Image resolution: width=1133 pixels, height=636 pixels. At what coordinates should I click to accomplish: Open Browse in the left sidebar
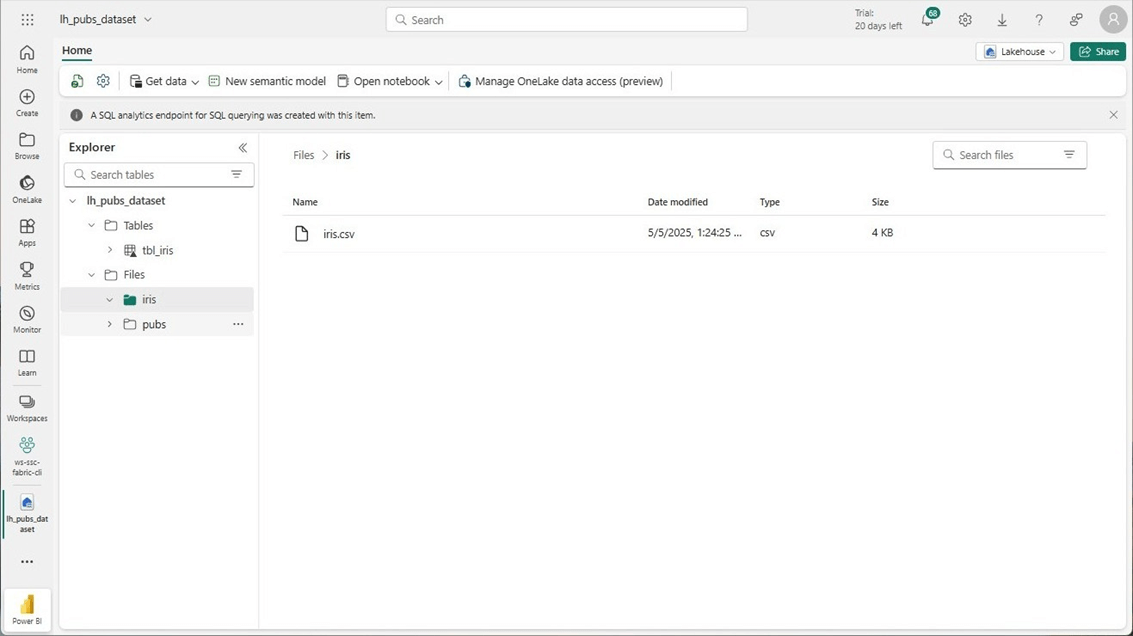pos(27,146)
